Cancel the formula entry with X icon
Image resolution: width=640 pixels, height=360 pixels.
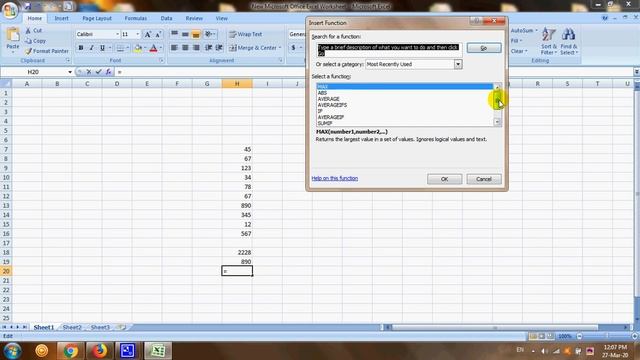pos(89,72)
